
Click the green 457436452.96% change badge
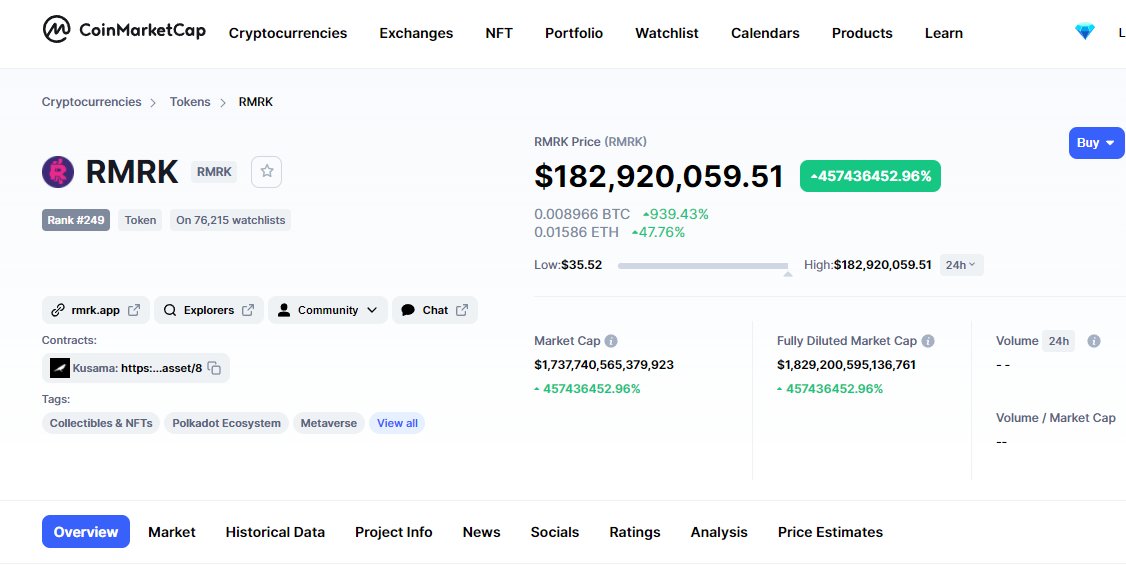(x=870, y=176)
